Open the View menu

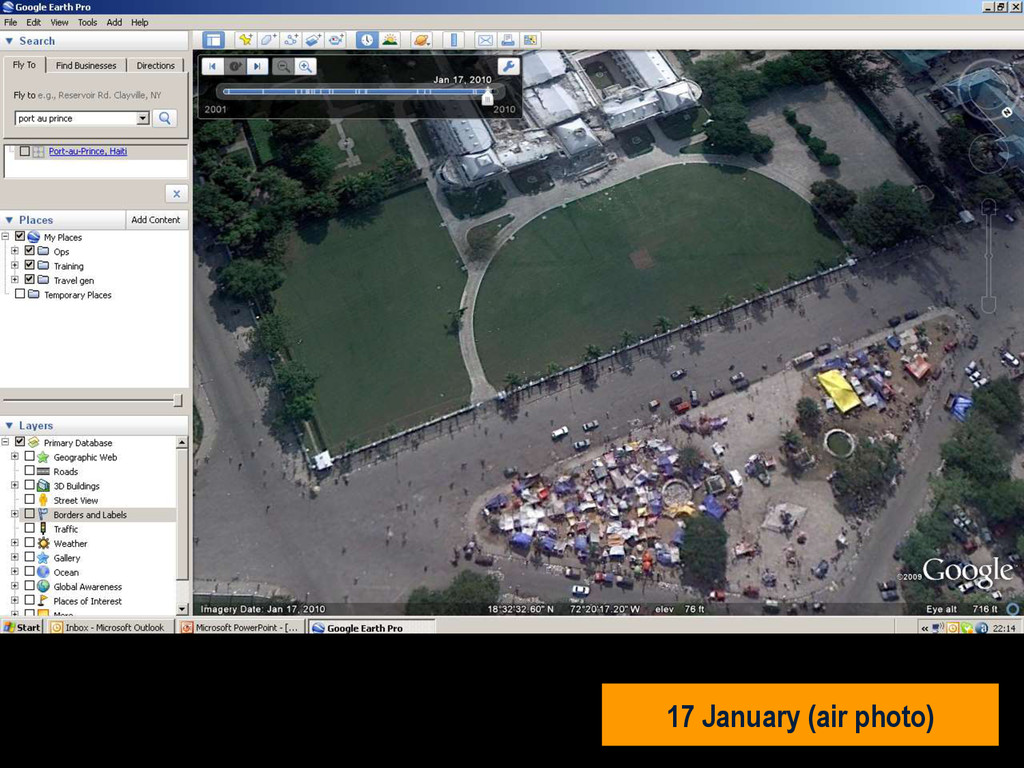(59, 22)
